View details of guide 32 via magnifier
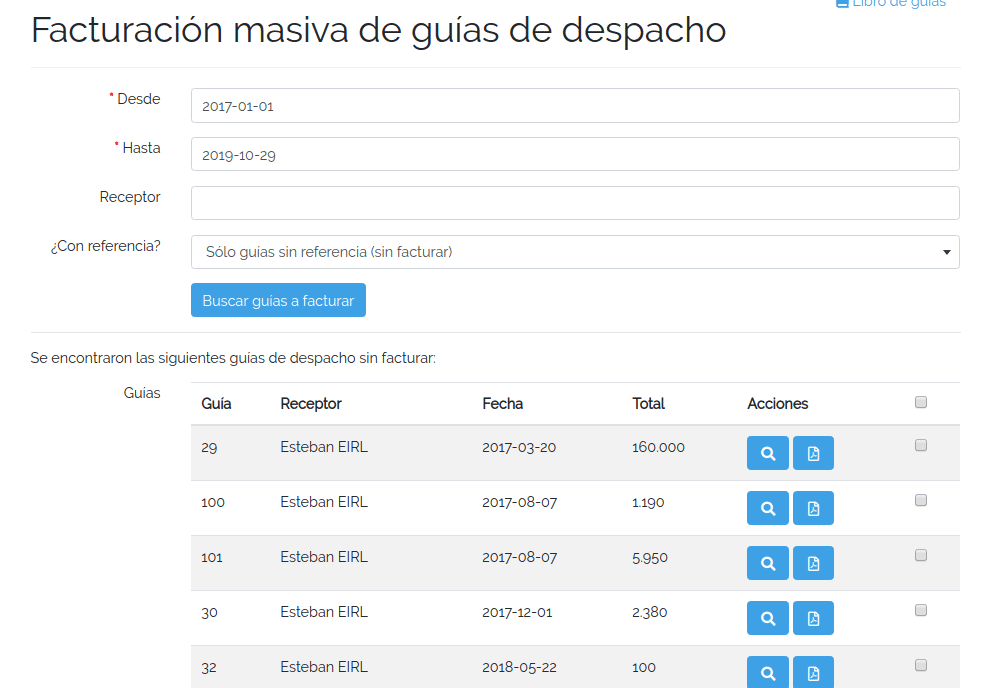Viewport: 982px width, 688px height. point(767,672)
